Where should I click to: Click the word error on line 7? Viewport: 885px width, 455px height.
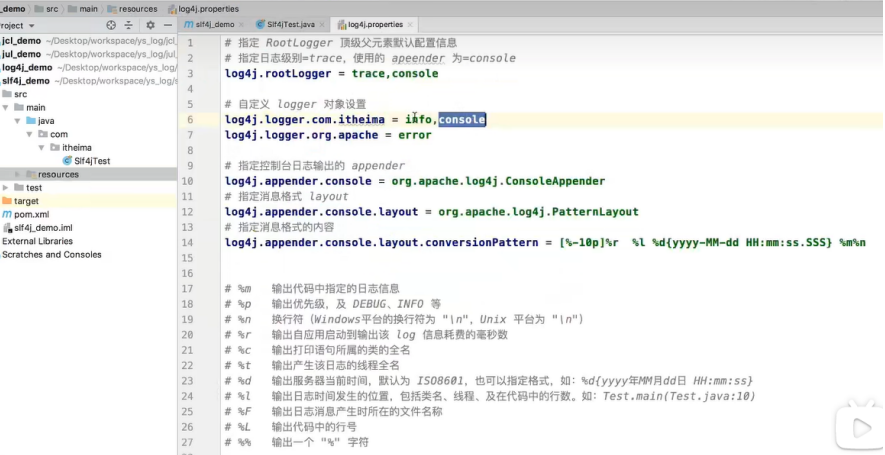point(415,135)
